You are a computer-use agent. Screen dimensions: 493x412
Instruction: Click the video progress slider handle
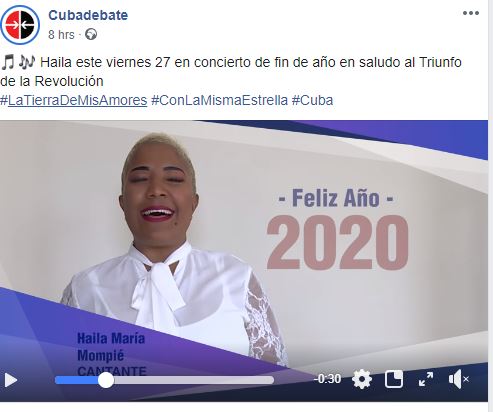(x=106, y=380)
